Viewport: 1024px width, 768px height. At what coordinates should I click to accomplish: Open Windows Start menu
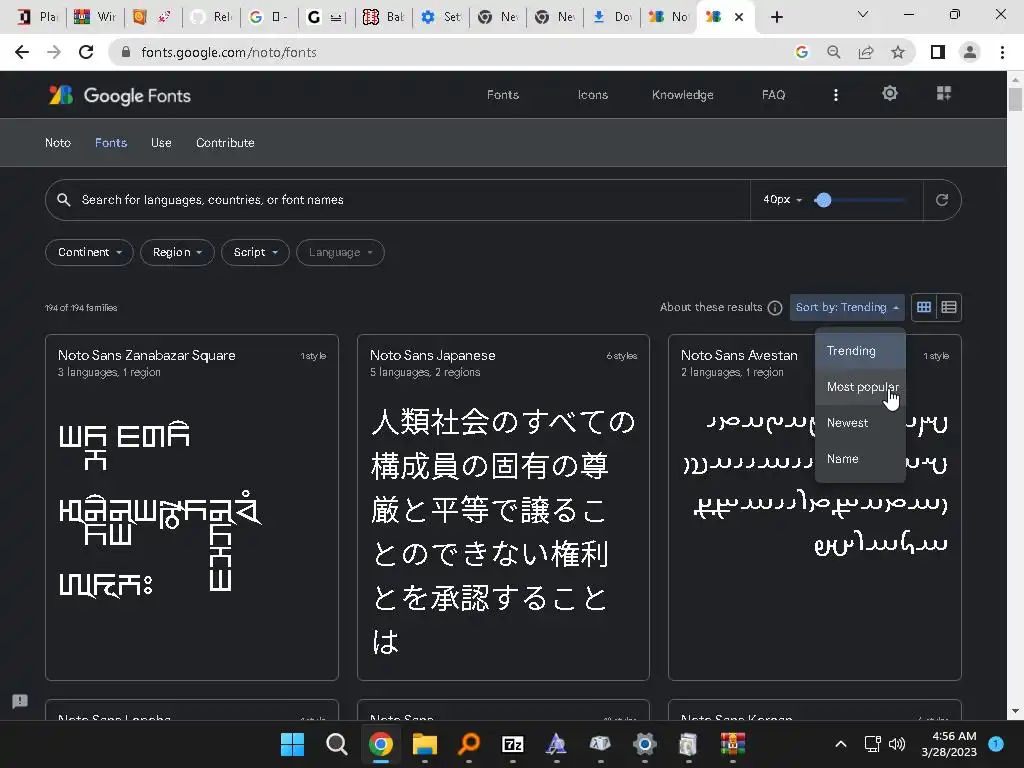click(292, 744)
